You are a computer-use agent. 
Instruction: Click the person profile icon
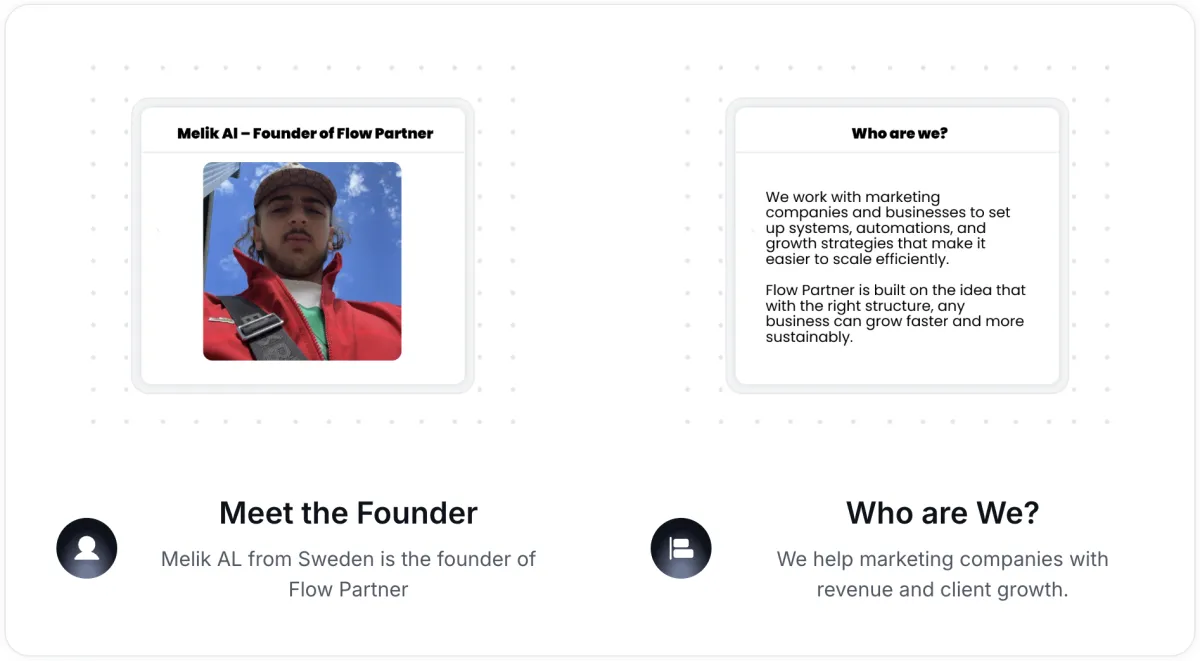click(x=87, y=548)
